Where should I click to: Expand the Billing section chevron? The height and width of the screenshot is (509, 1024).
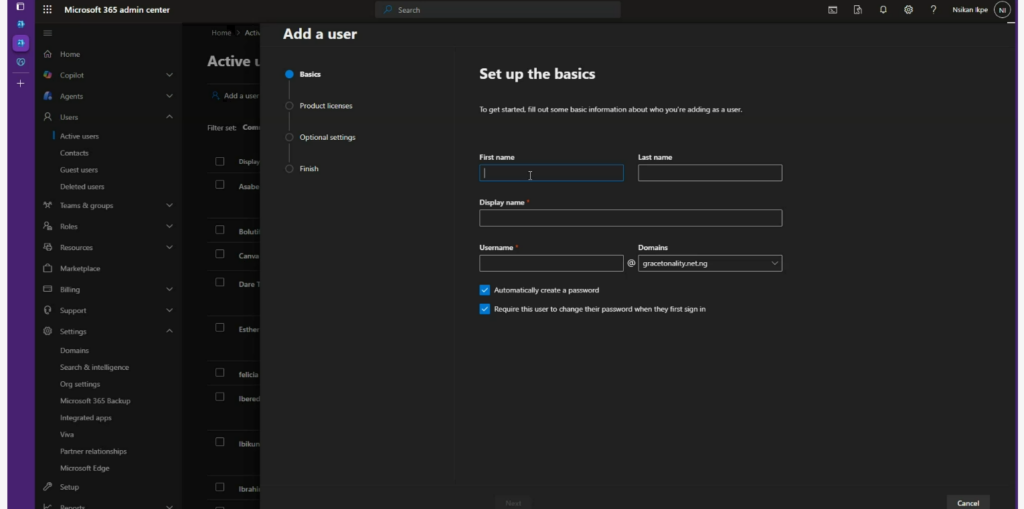pos(169,289)
